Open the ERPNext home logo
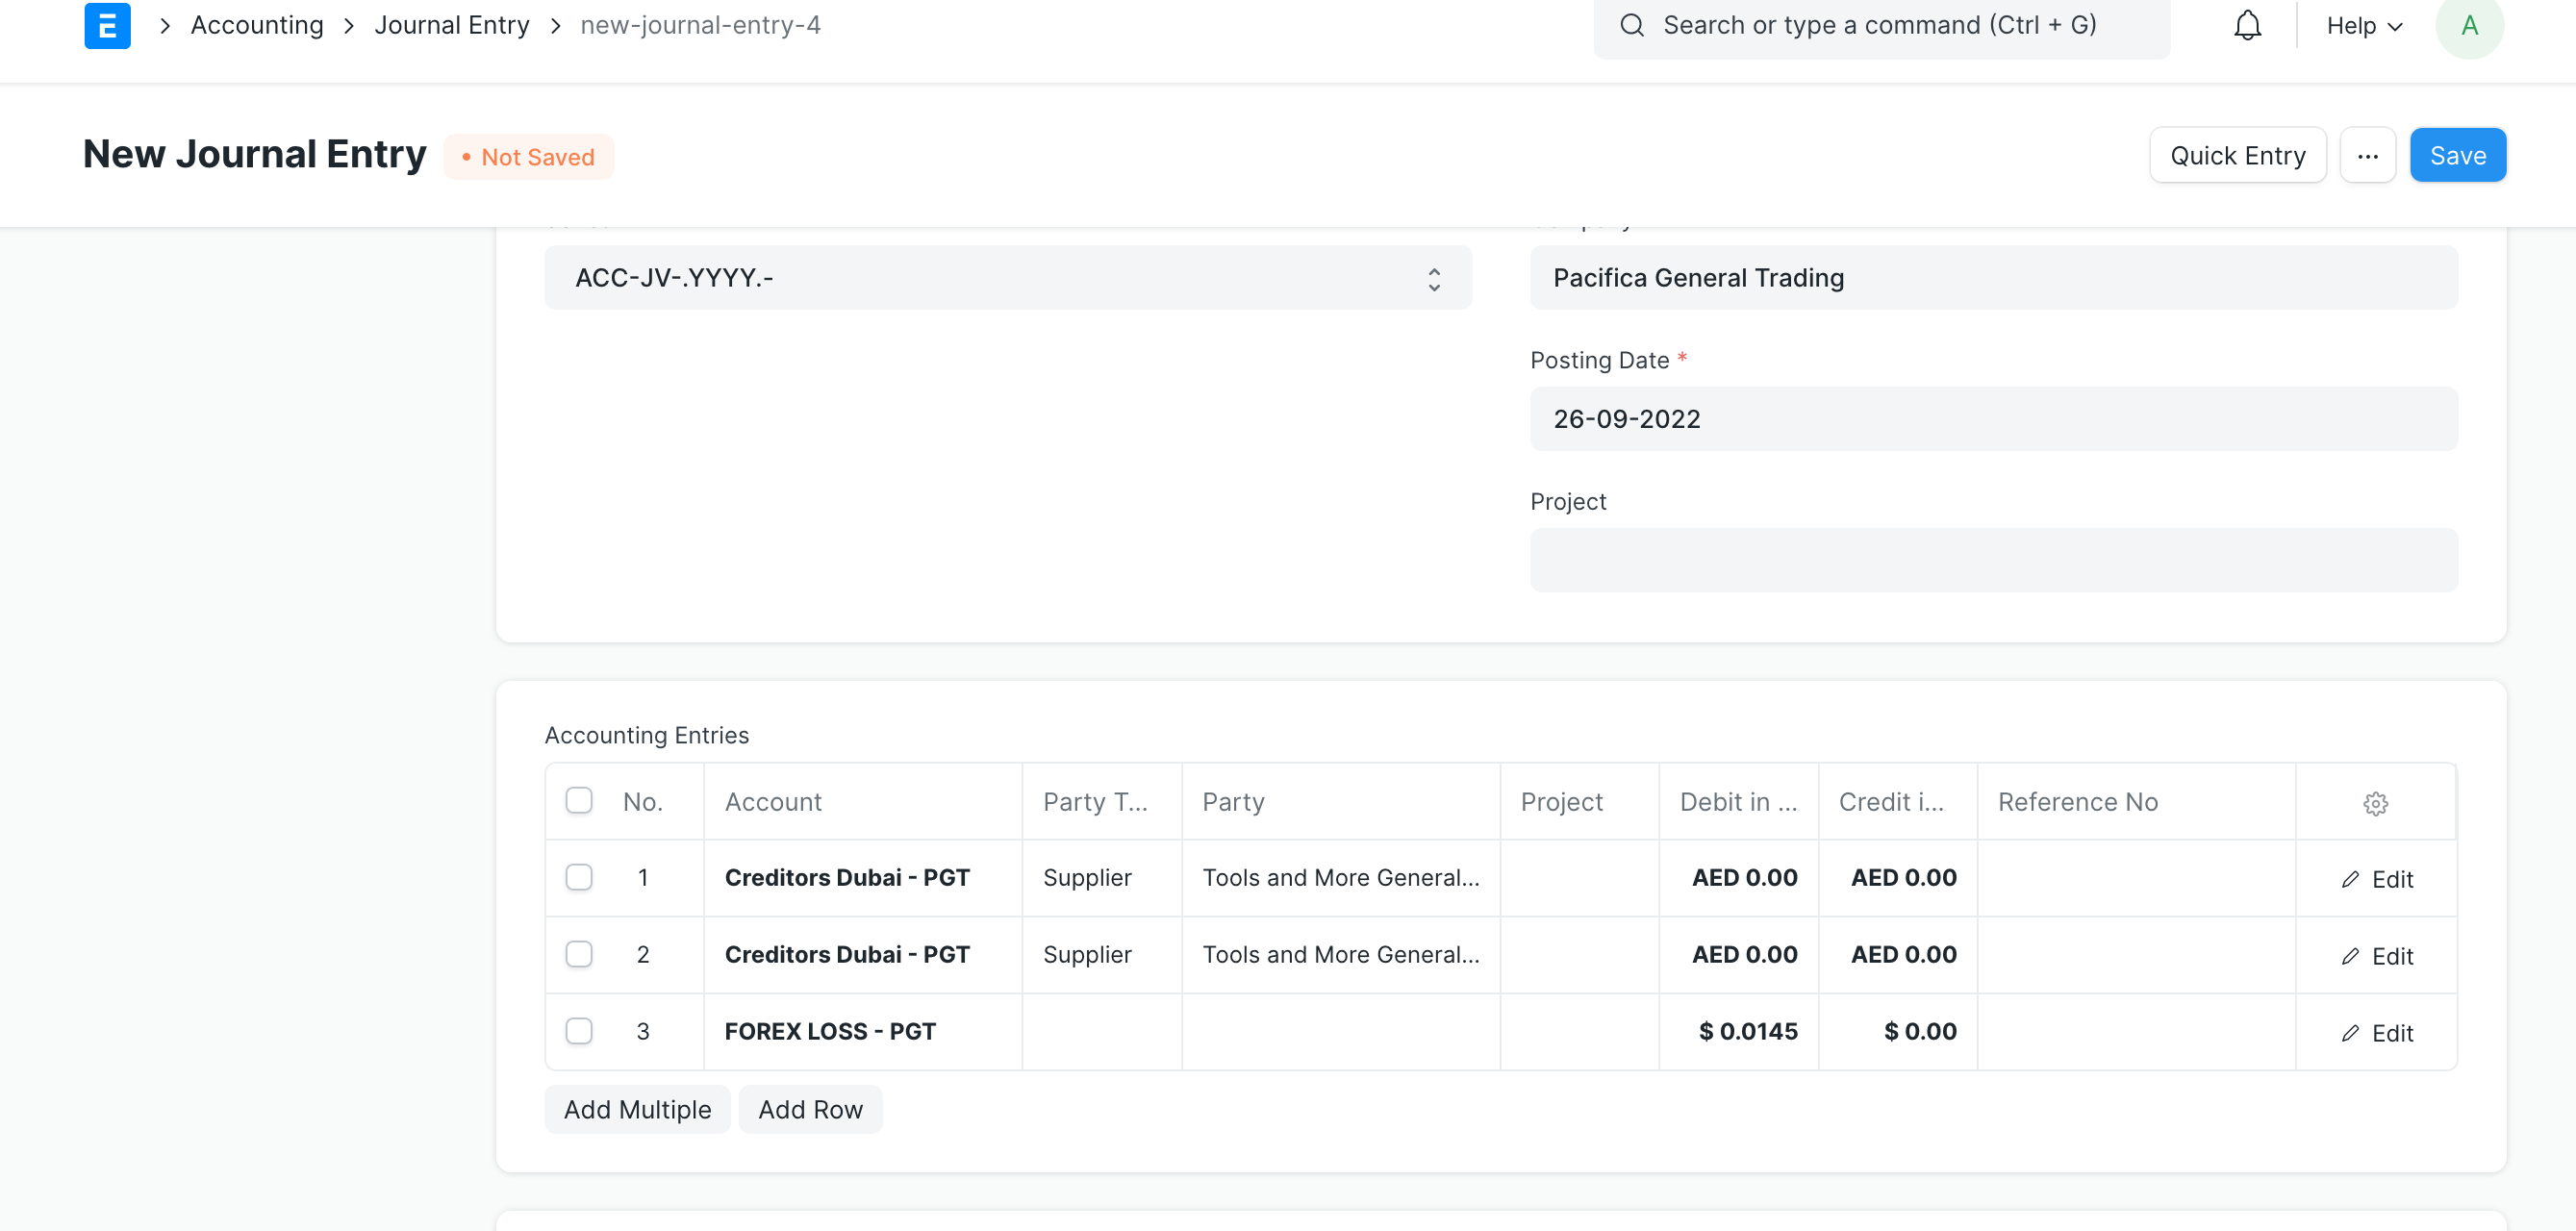The height and width of the screenshot is (1231, 2576). (x=107, y=25)
